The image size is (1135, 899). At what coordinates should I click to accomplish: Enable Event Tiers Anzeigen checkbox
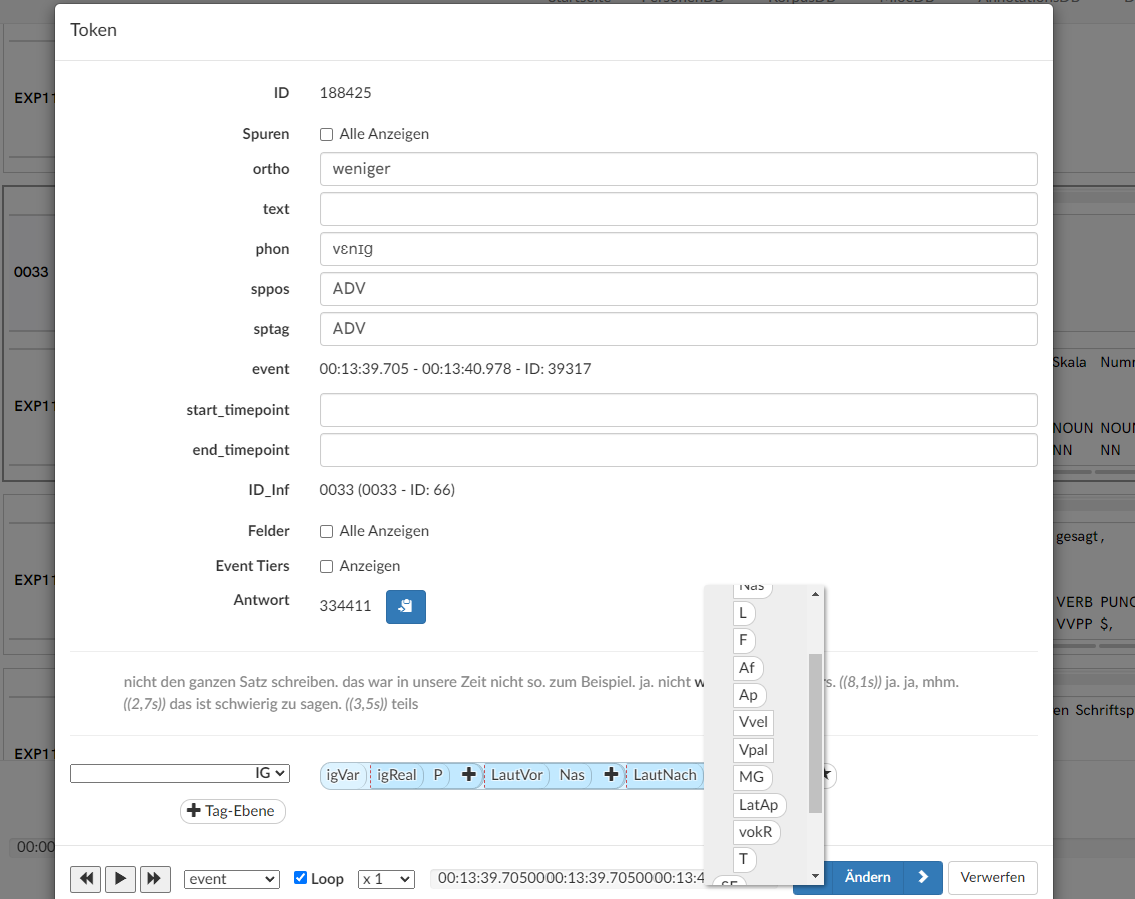[x=326, y=567]
